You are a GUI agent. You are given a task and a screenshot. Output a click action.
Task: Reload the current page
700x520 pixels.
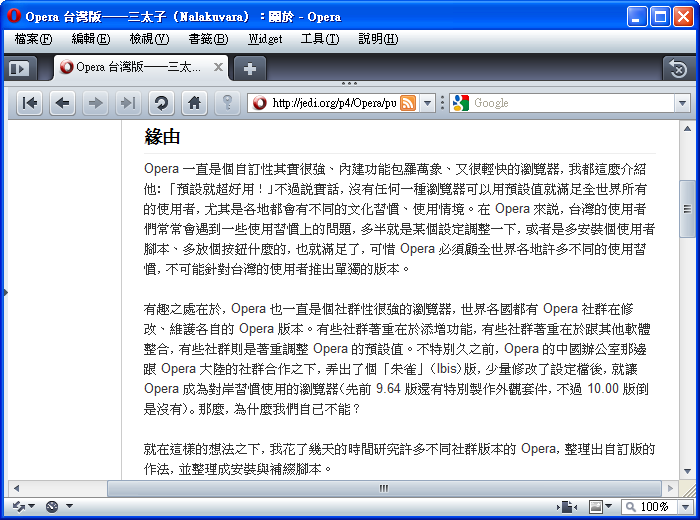point(162,103)
